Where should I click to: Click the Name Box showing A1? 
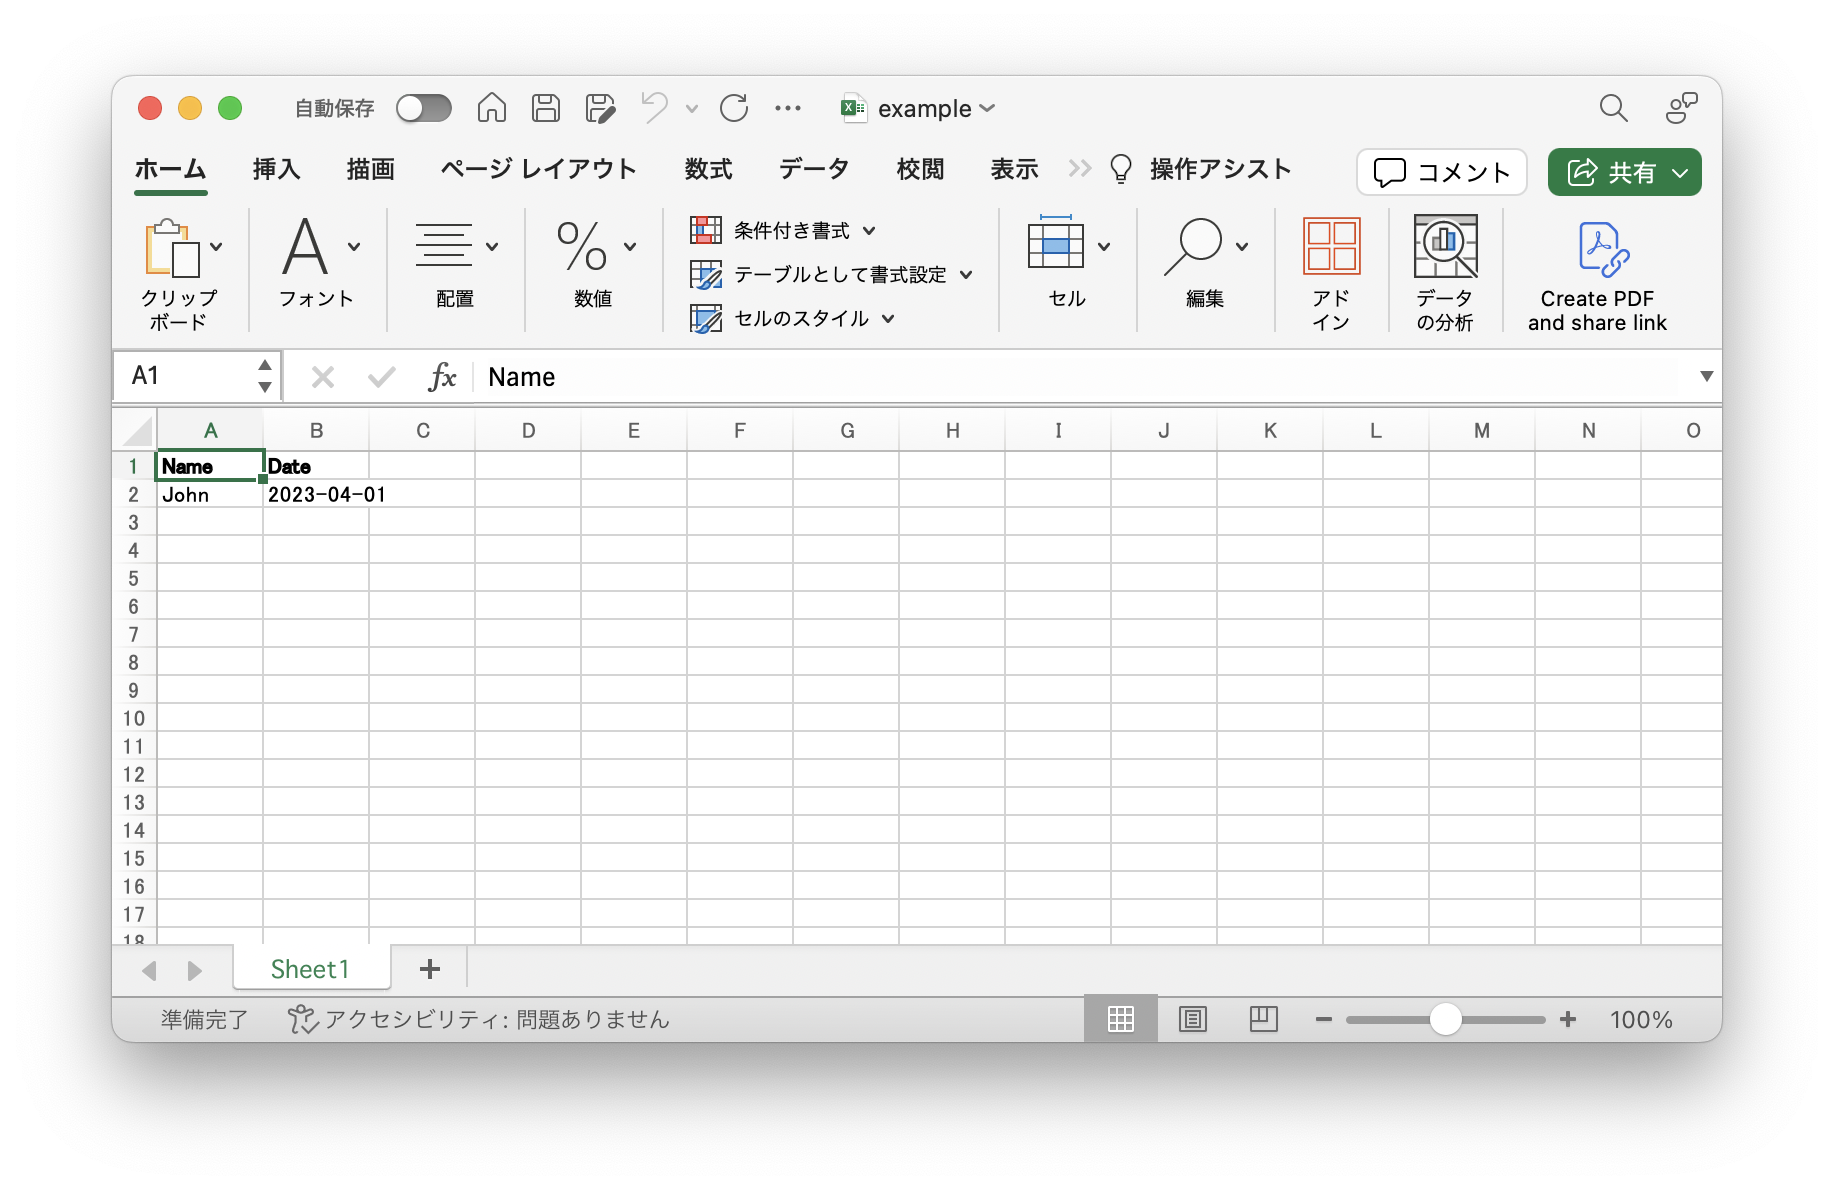(186, 376)
